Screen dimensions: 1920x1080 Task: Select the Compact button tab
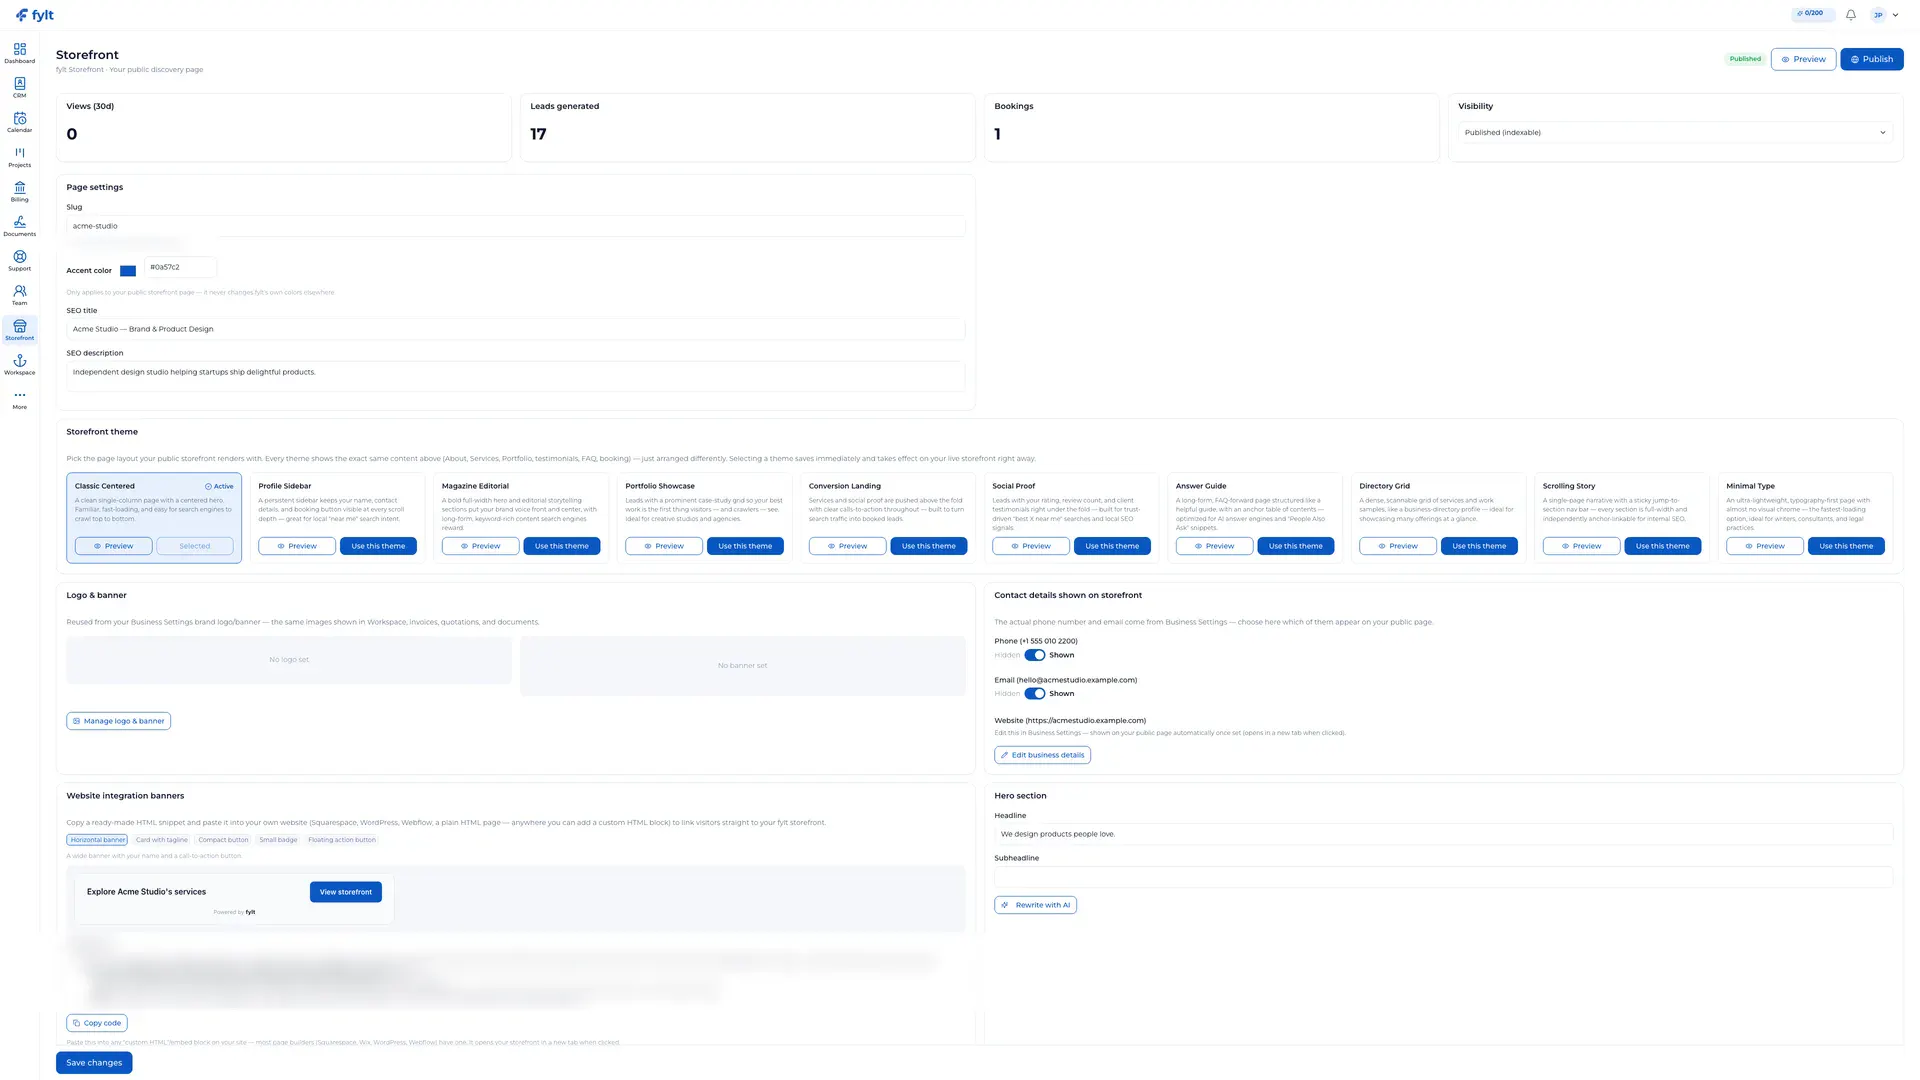pyautogui.click(x=223, y=840)
